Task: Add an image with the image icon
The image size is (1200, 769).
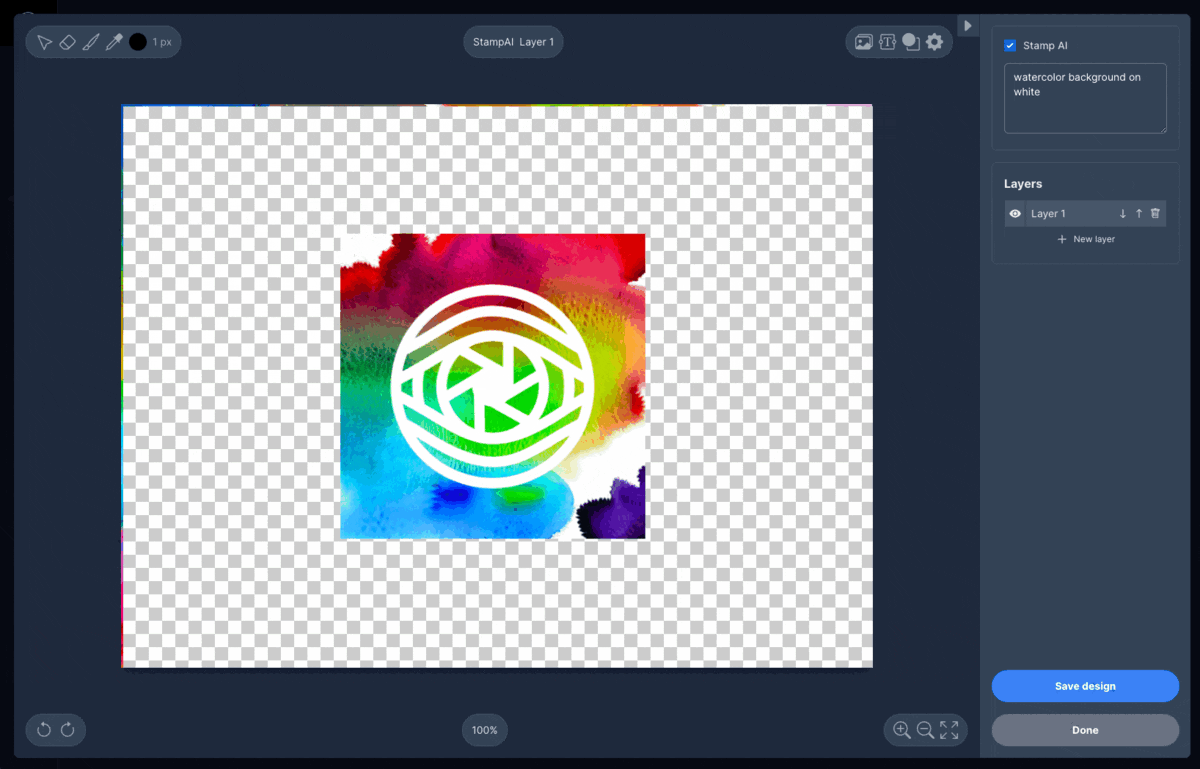Action: (863, 42)
